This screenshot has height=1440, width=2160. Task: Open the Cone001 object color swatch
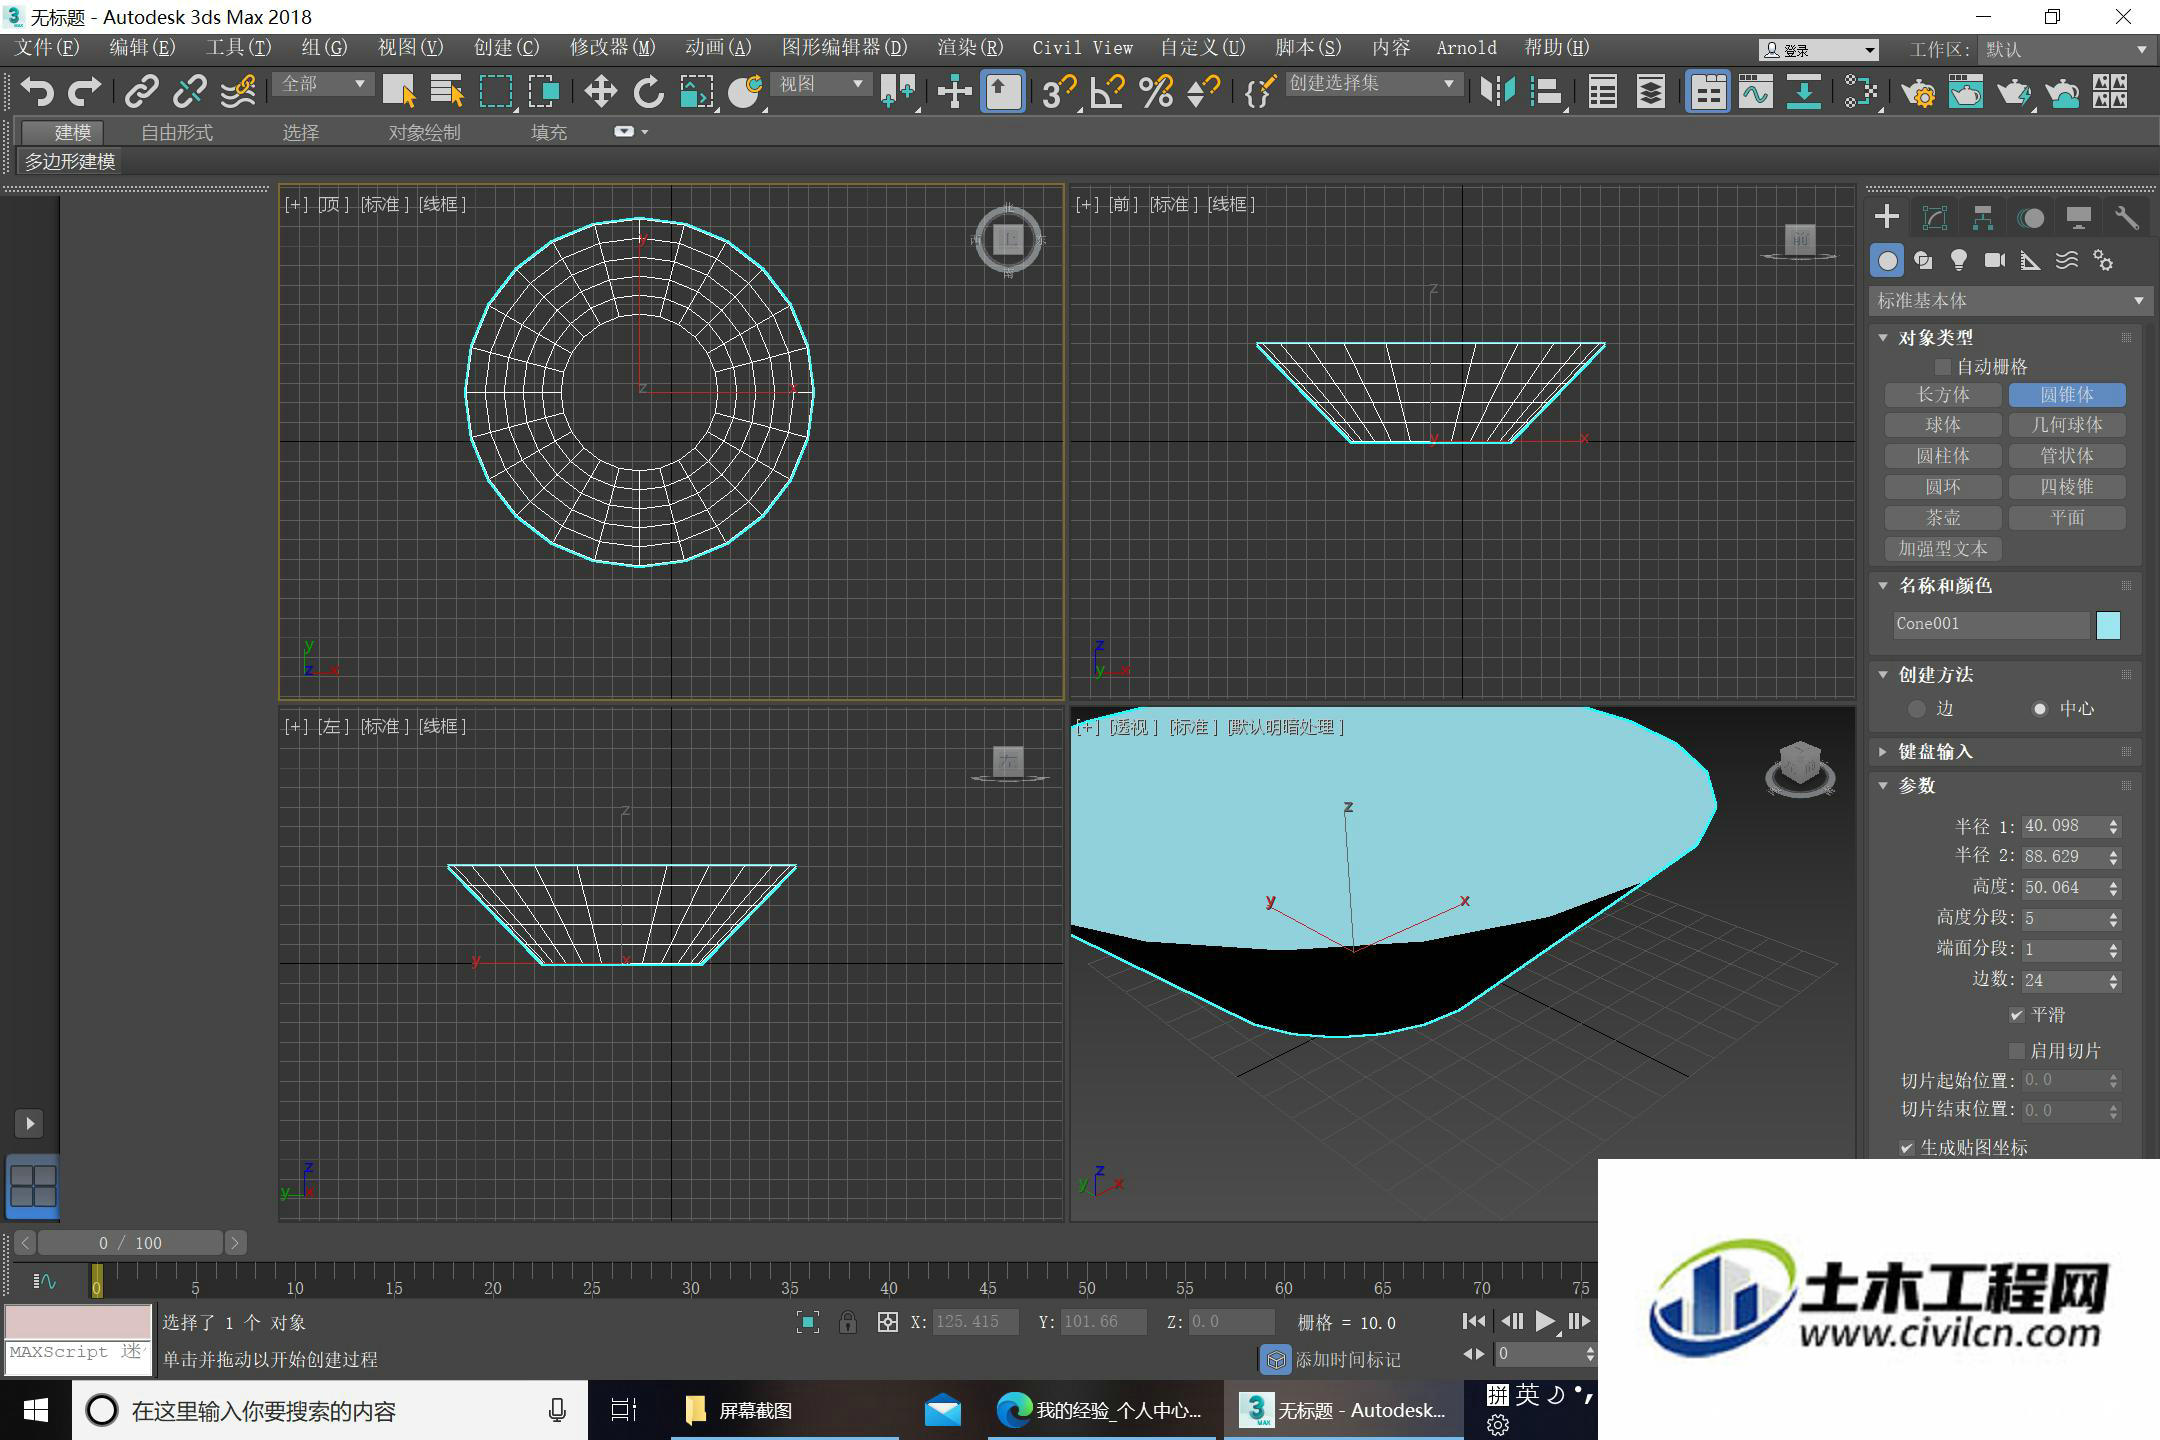(x=2108, y=625)
